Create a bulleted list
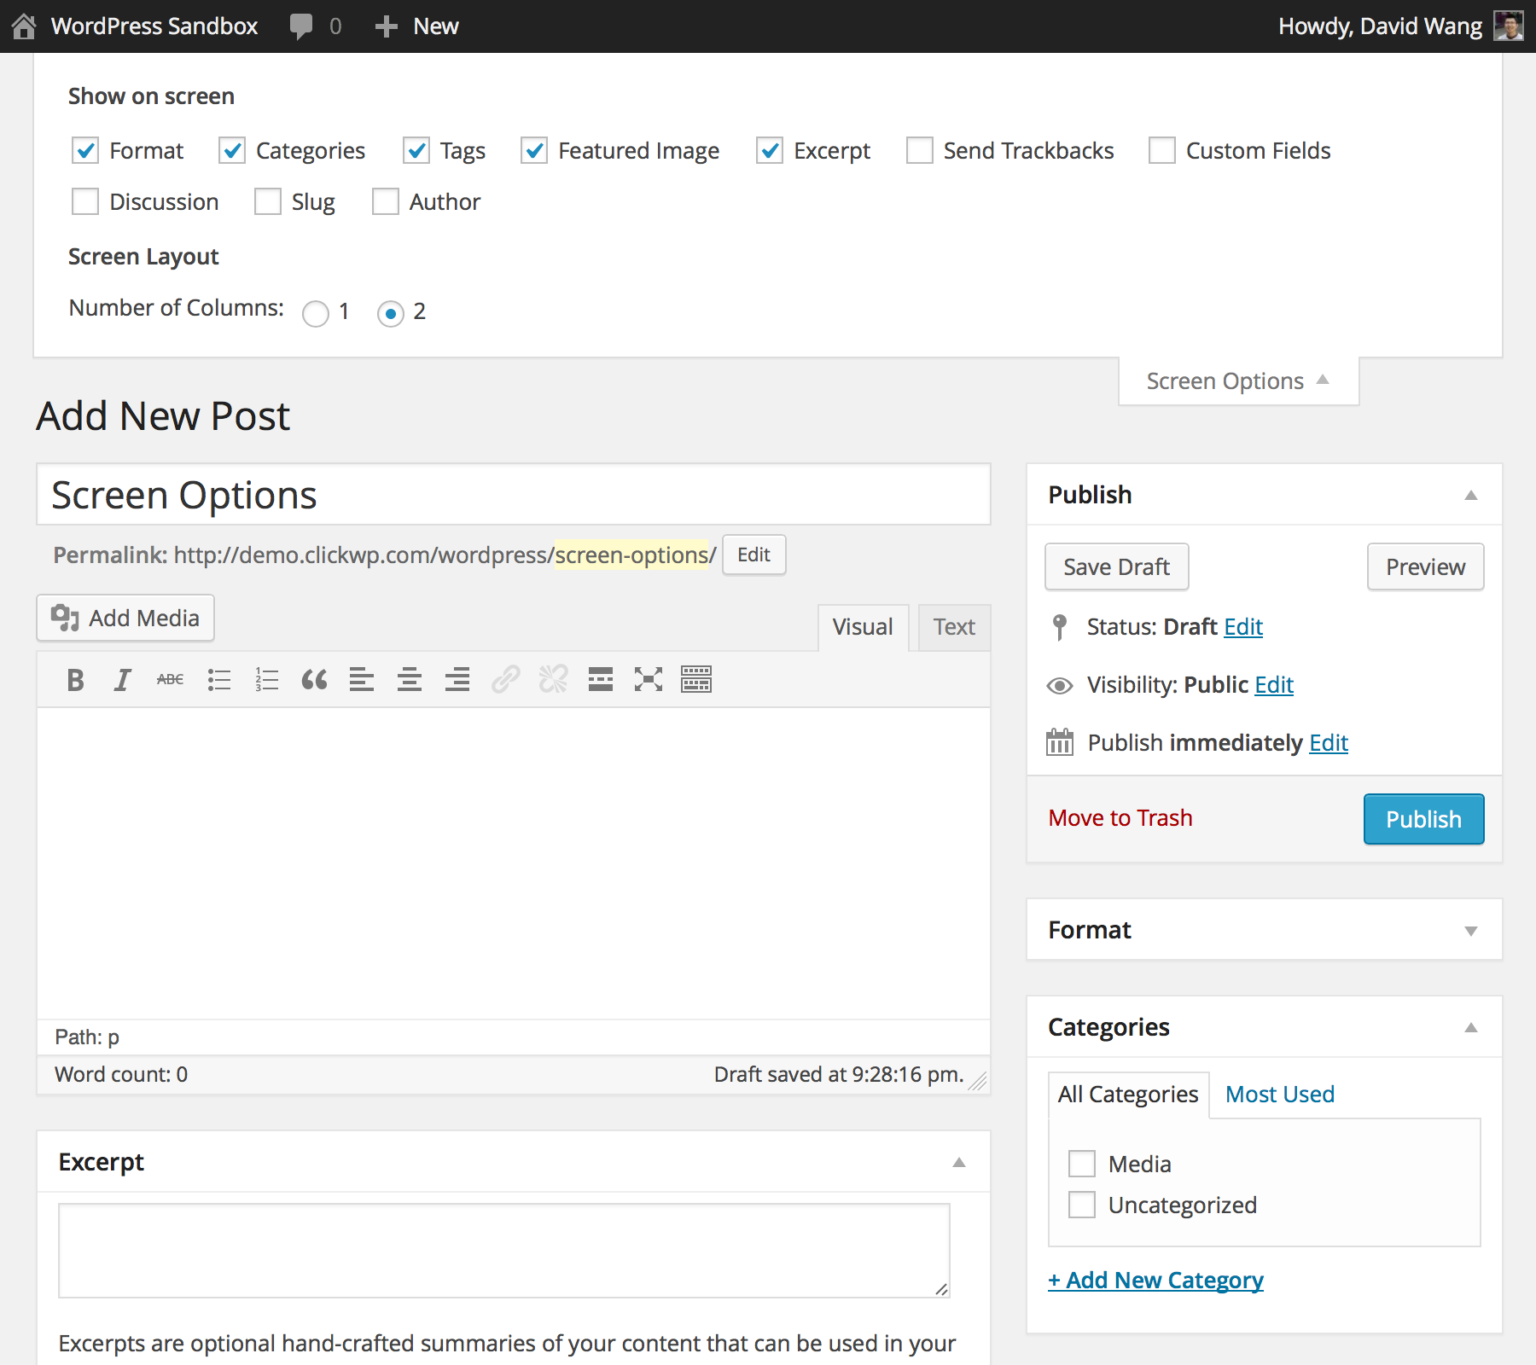This screenshot has height=1365, width=1536. tap(218, 679)
